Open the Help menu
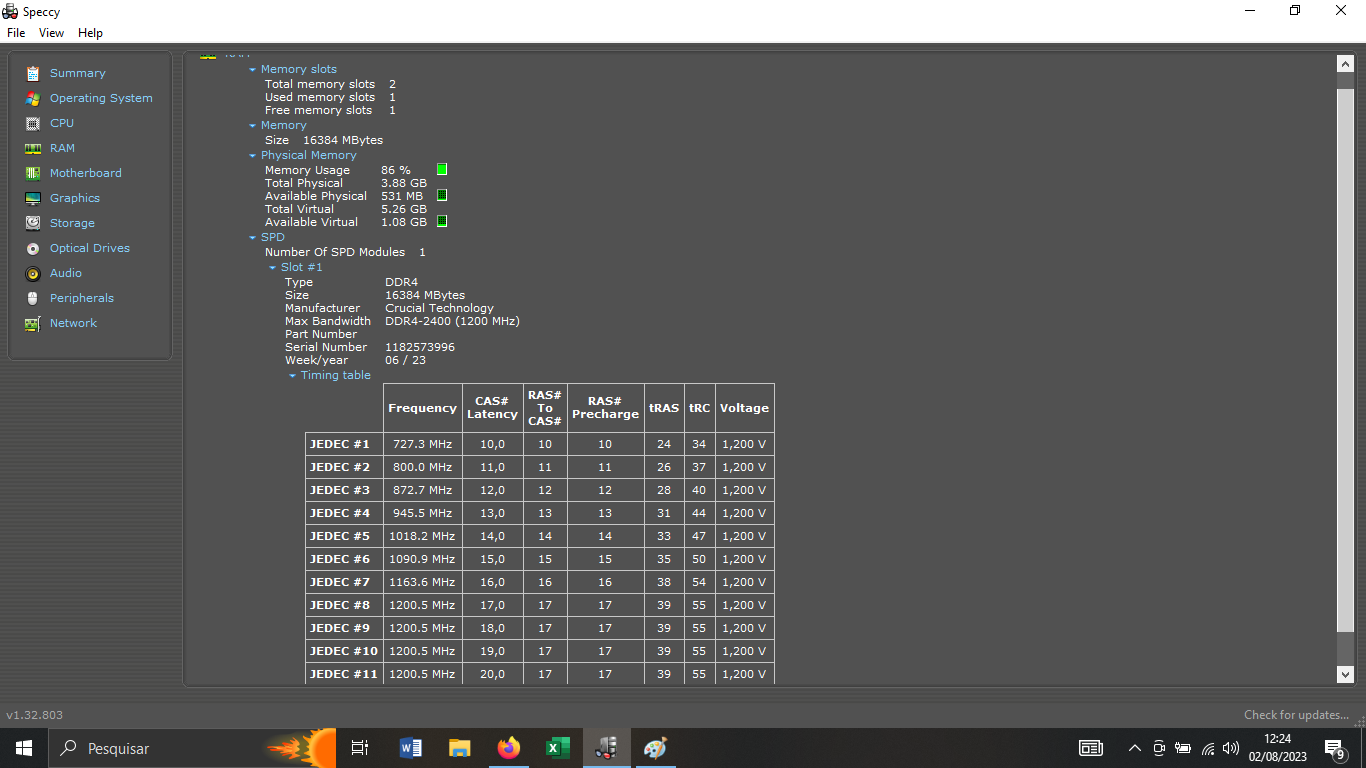 click(x=90, y=33)
